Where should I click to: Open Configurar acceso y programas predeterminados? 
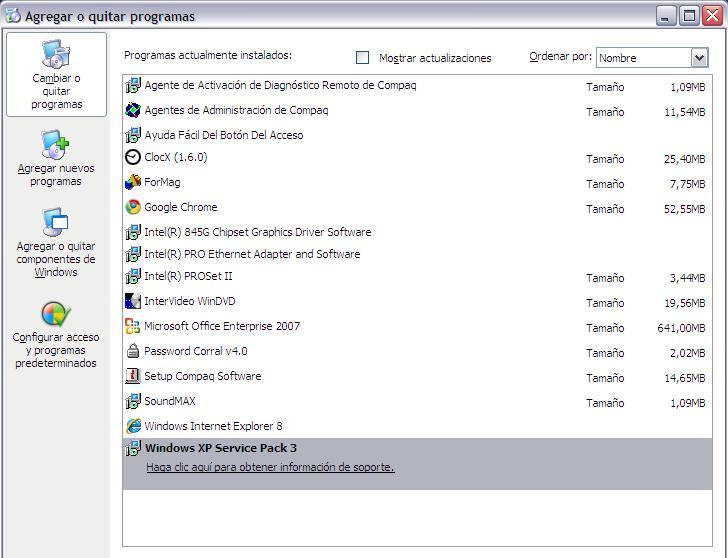pos(56,335)
